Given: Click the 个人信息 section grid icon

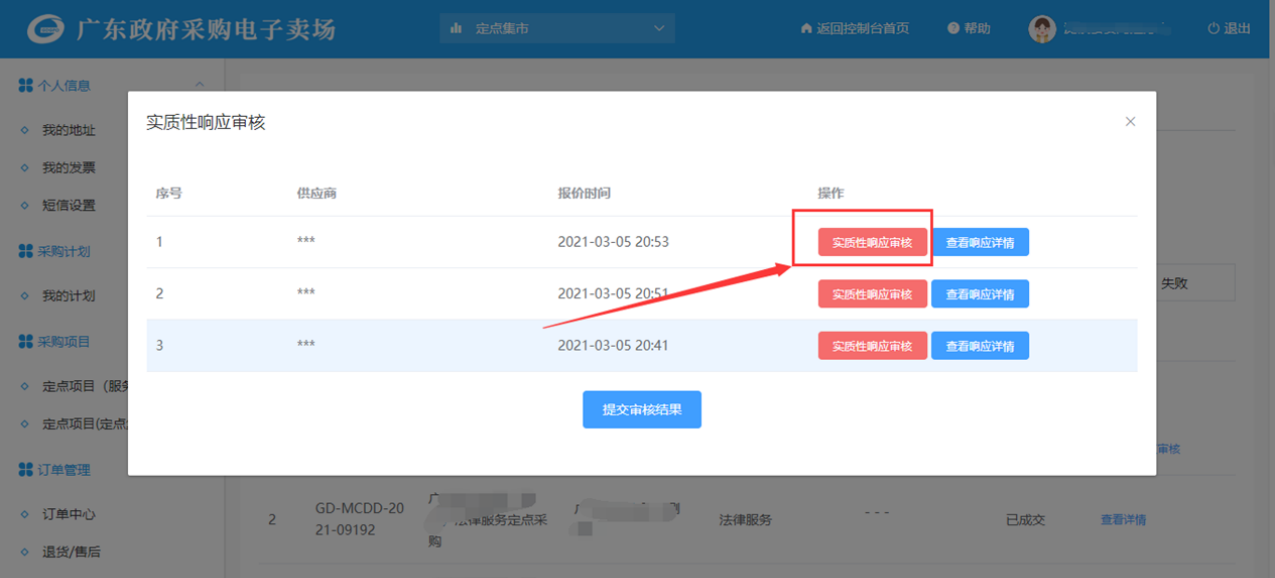Looking at the screenshot, I should (x=26, y=86).
